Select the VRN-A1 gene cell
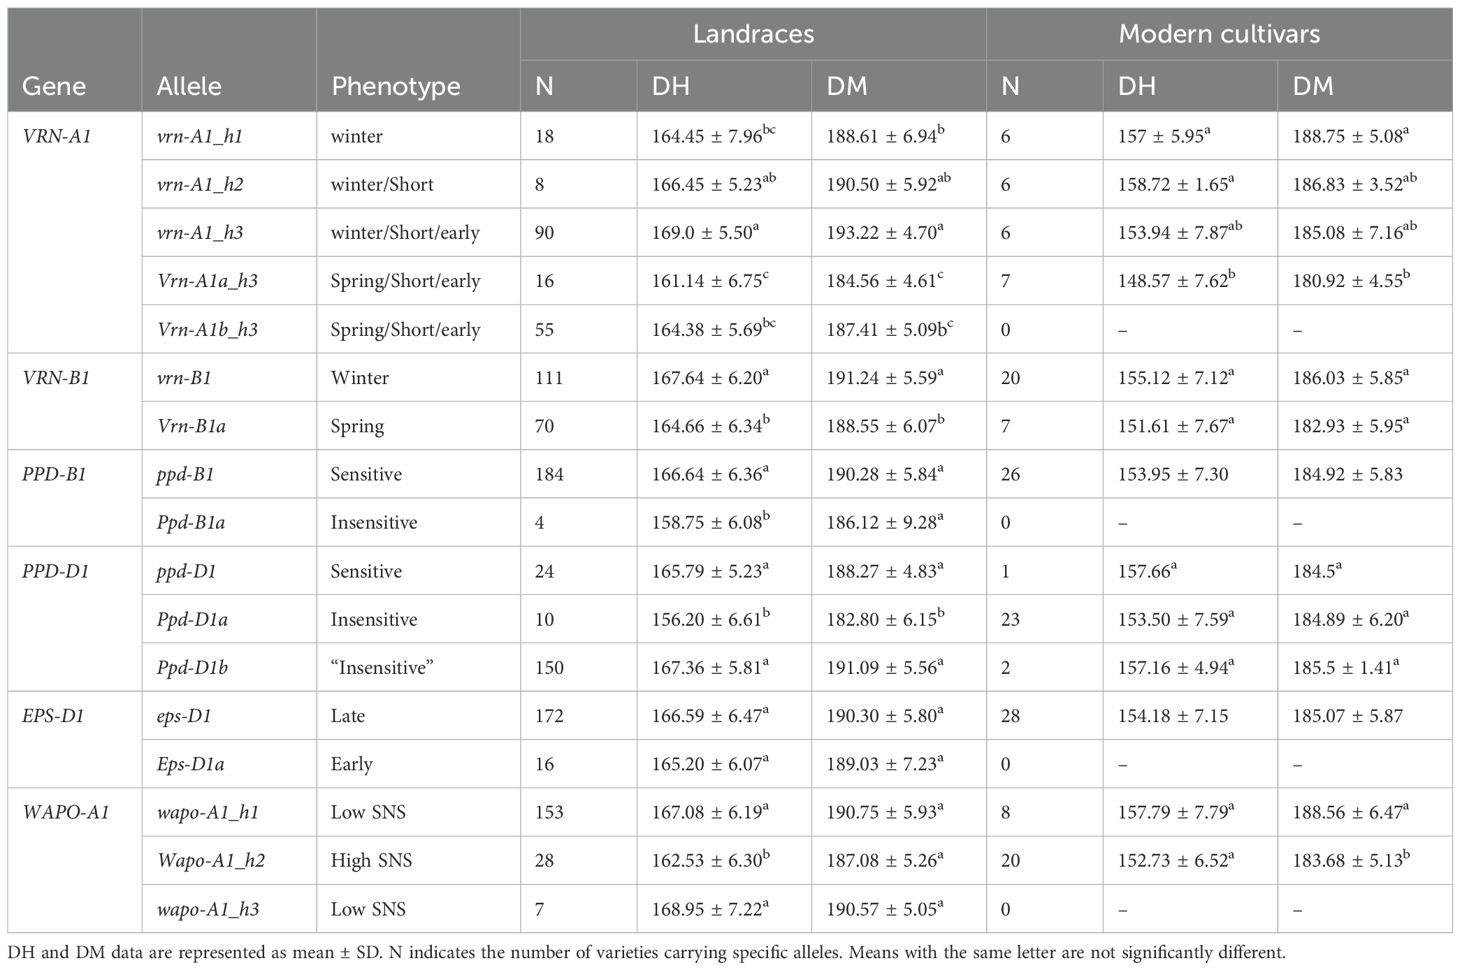 pyautogui.click(x=56, y=136)
